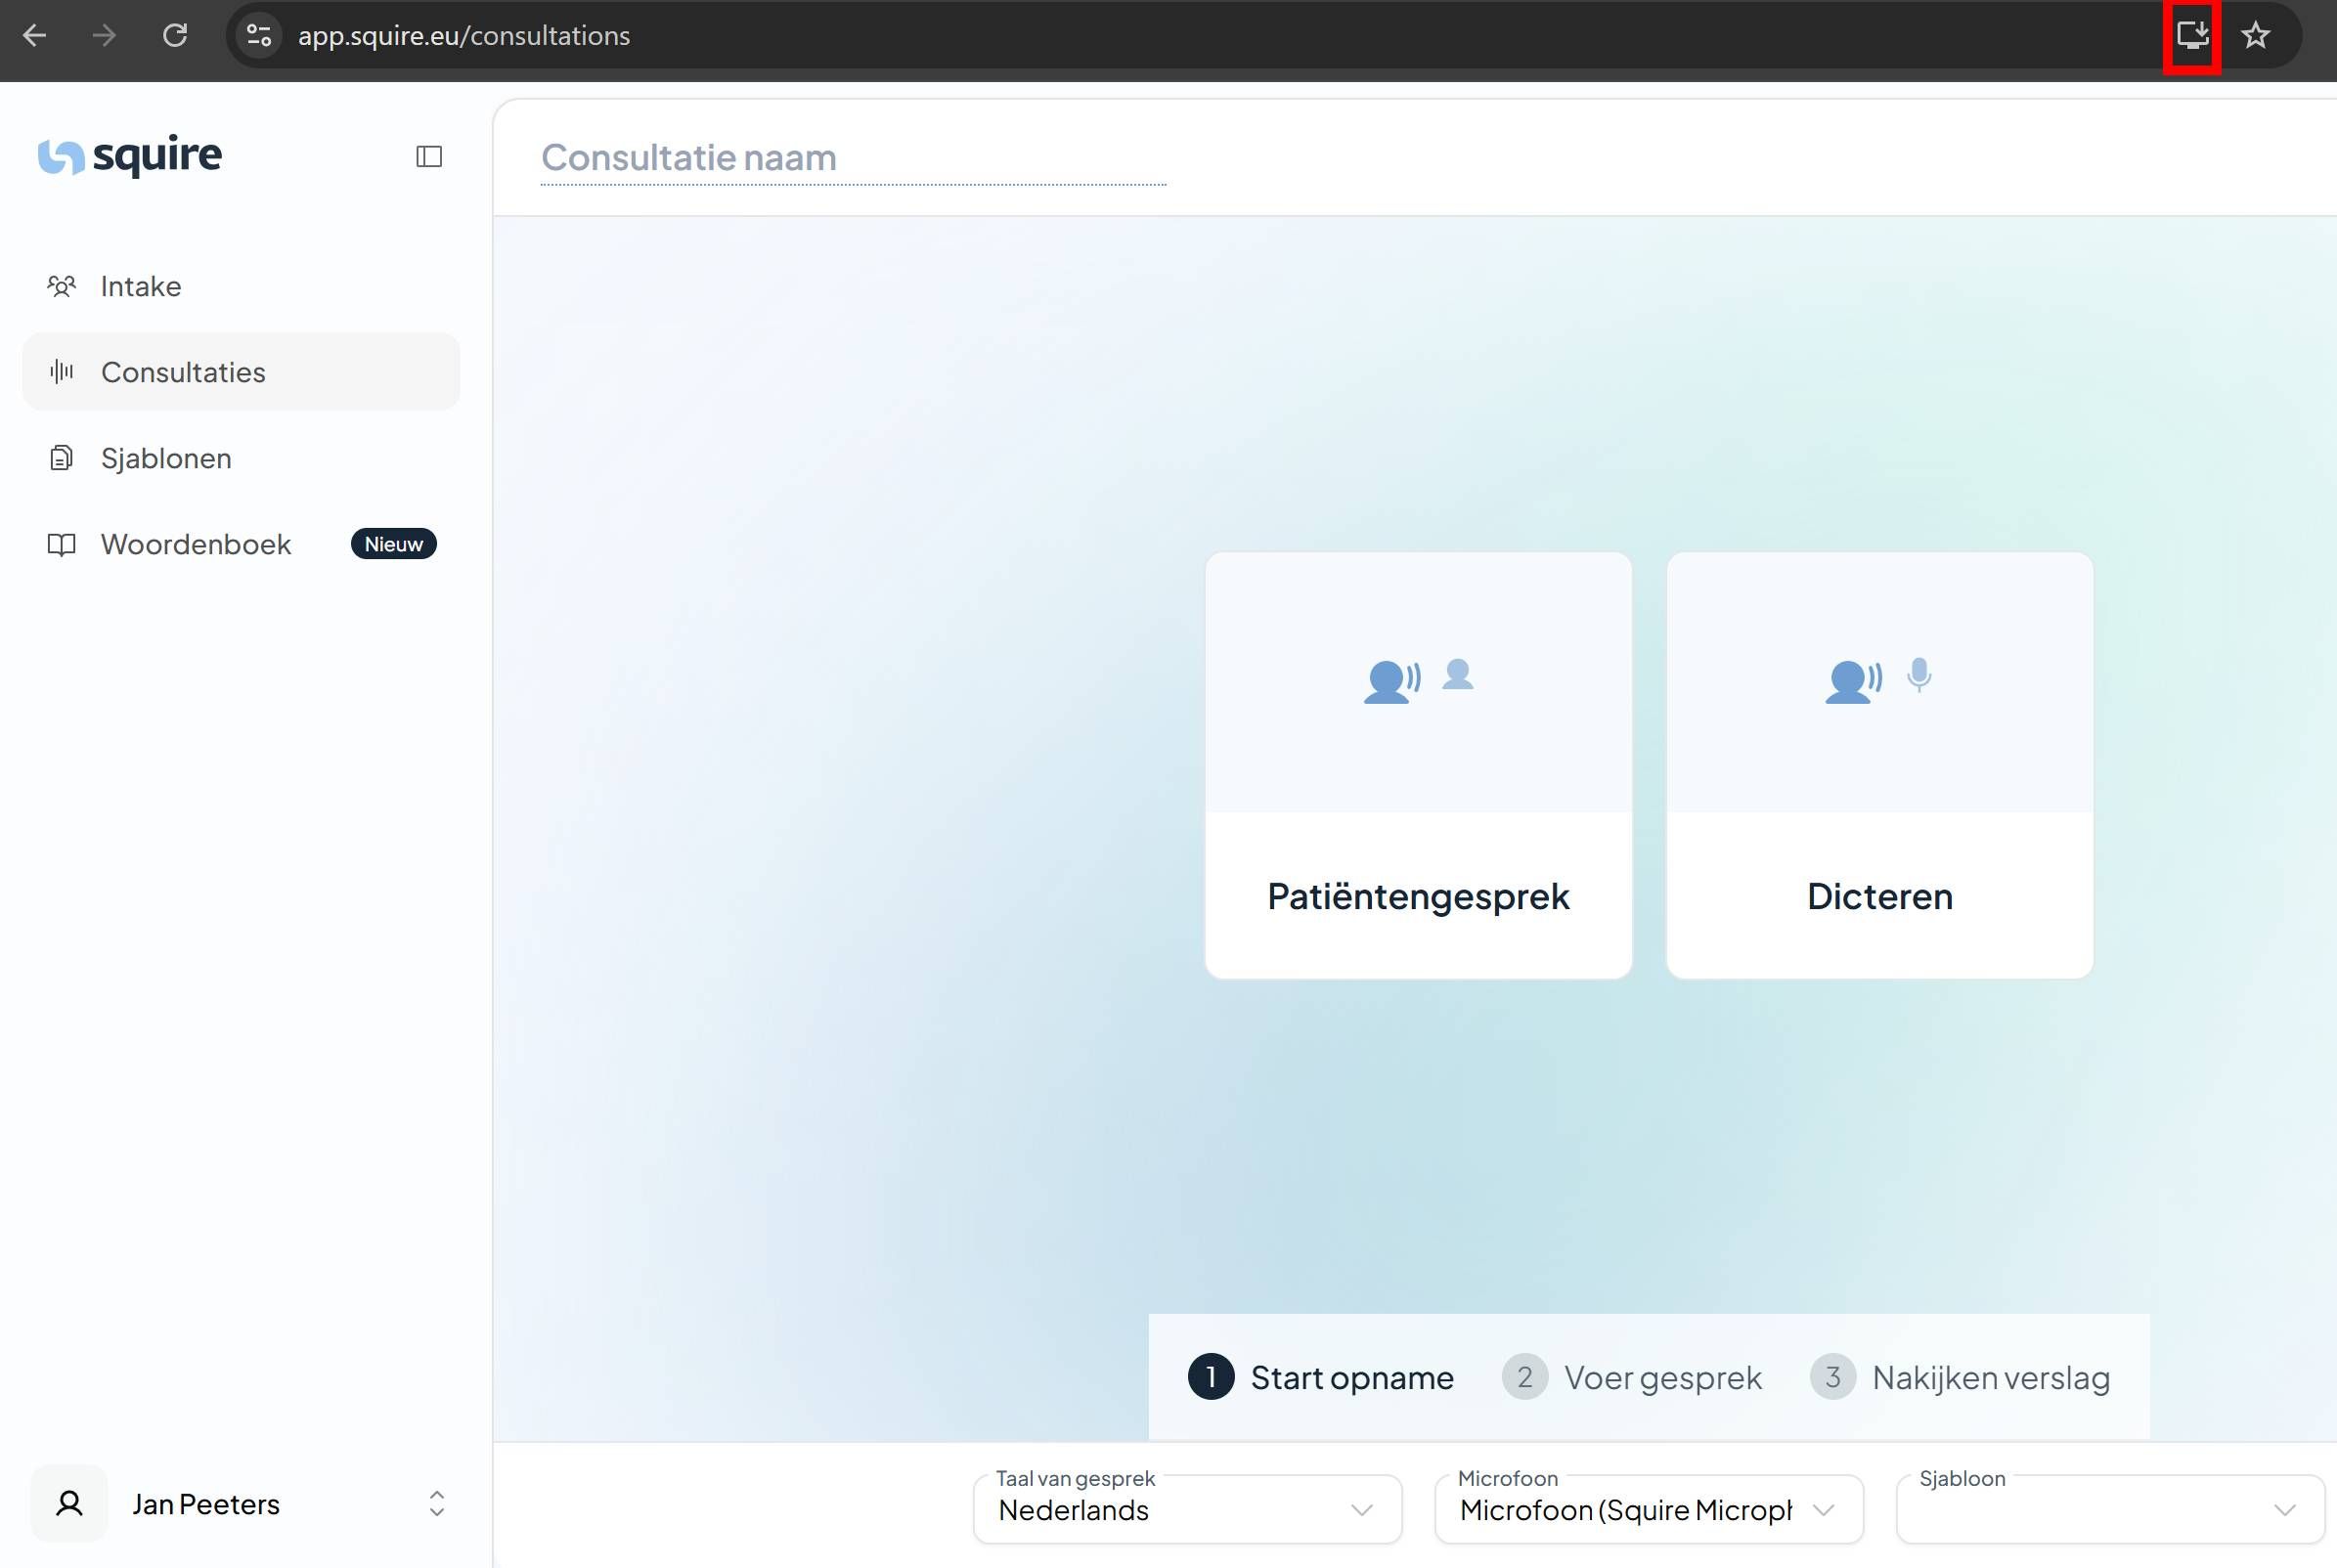Choose the Patiëntengesprek card
The width and height of the screenshot is (2337, 1568).
[x=1418, y=765]
